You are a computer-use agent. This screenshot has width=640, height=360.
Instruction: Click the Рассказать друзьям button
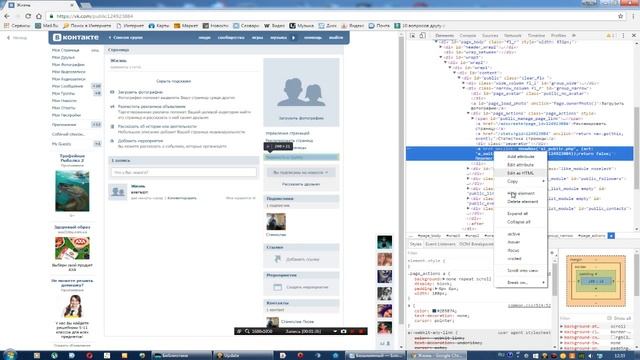coord(301,184)
